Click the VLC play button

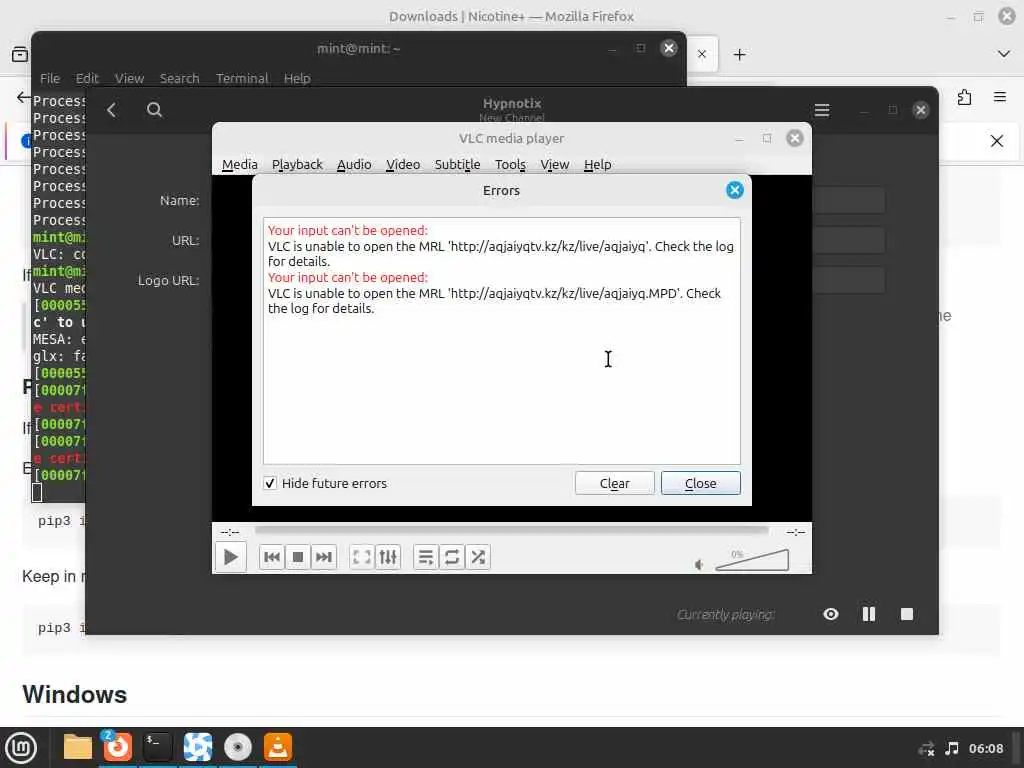[231, 557]
